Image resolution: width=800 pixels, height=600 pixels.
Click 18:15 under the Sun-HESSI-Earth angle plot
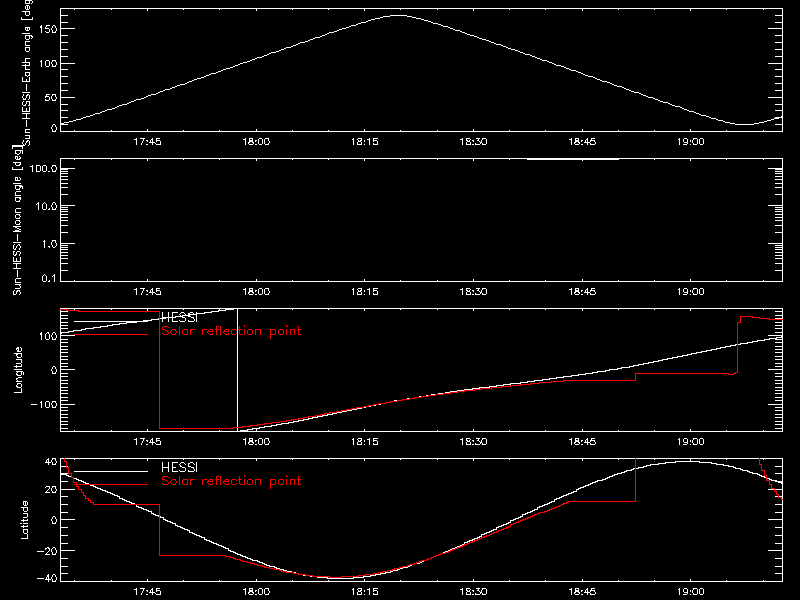365,142
